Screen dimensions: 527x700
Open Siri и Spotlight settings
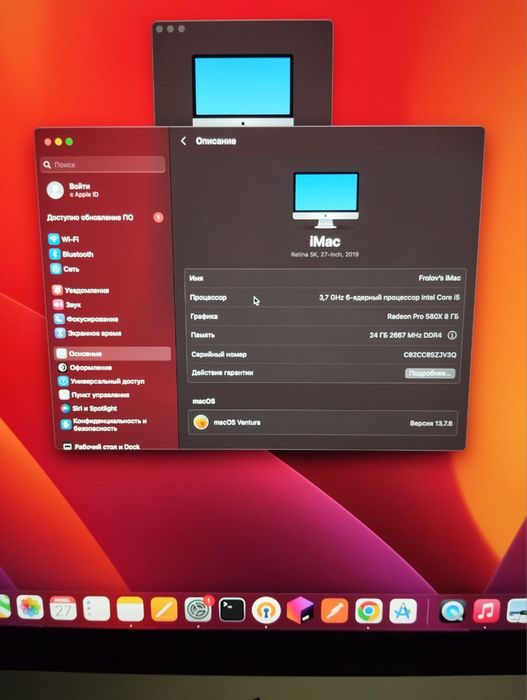(89, 408)
